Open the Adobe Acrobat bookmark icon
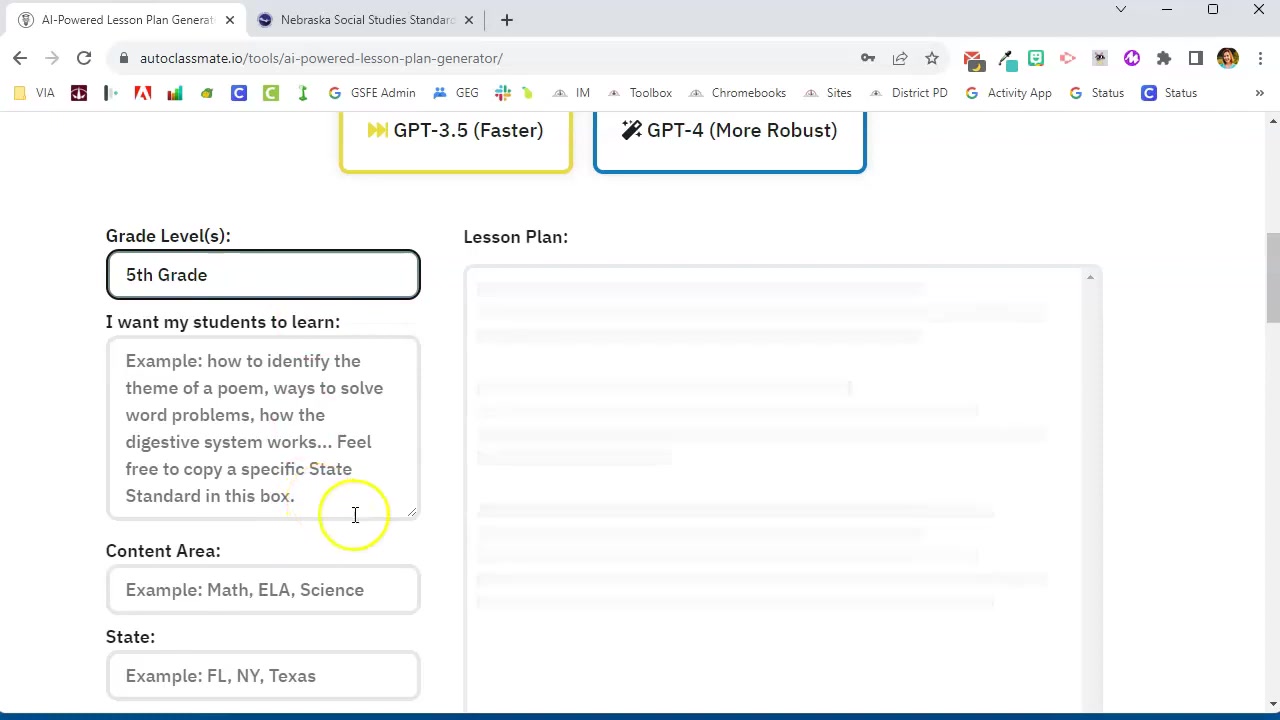Image resolution: width=1280 pixels, height=720 pixels. (x=143, y=93)
